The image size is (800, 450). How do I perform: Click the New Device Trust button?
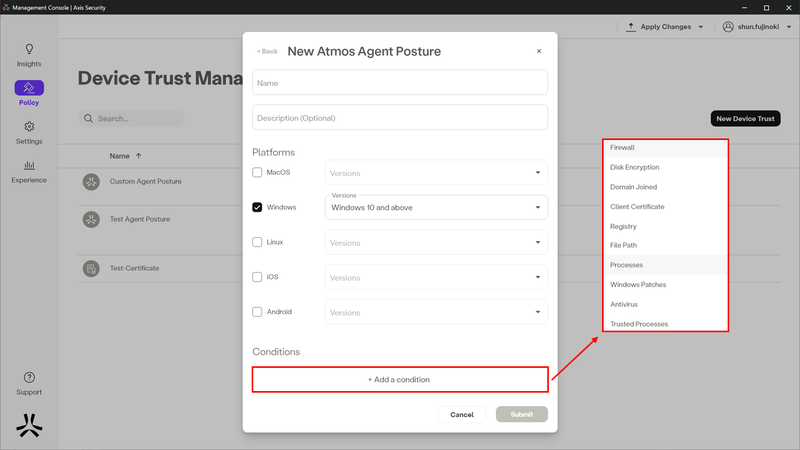(745, 118)
